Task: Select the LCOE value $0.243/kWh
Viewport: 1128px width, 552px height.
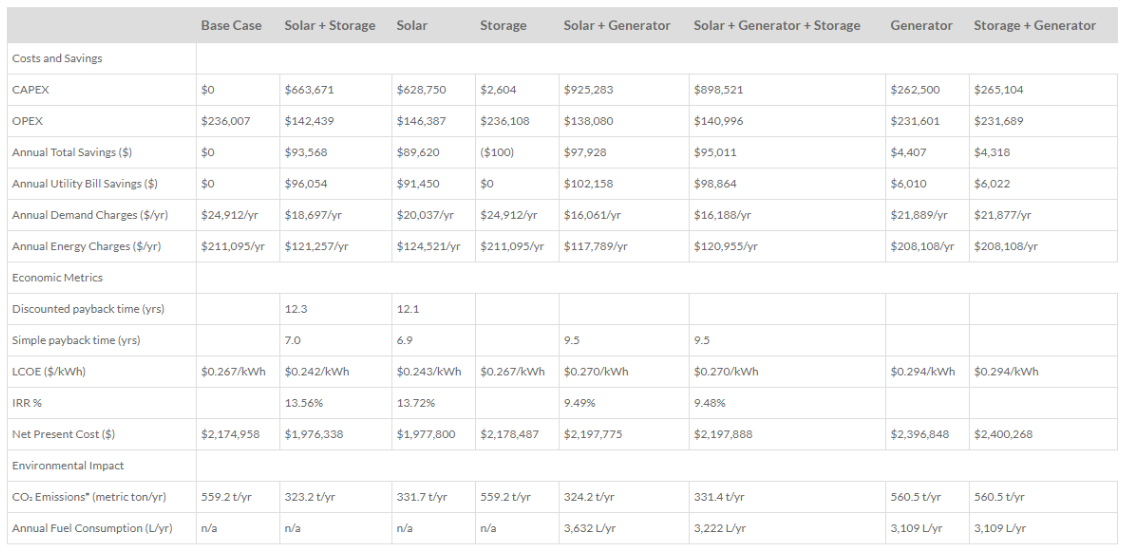Action: 429,371
